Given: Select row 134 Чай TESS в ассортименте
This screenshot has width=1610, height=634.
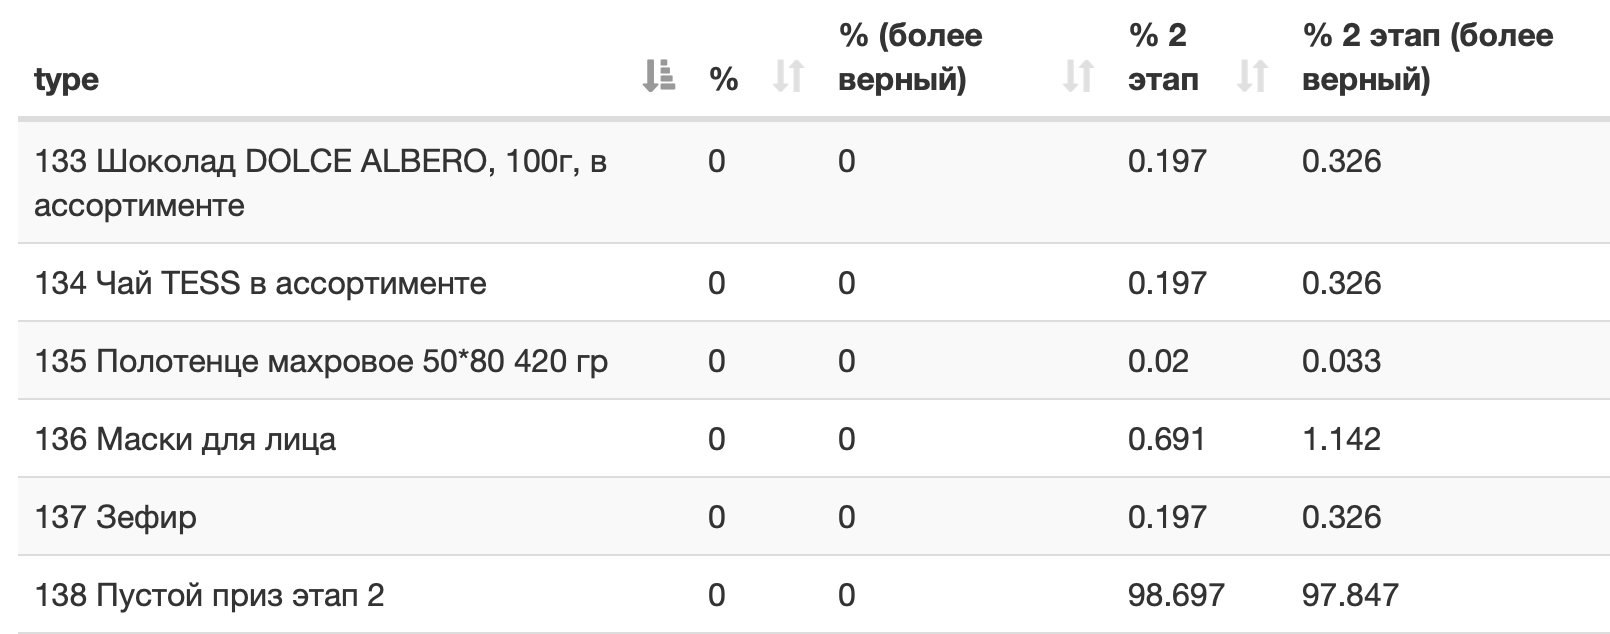Looking at the screenshot, I should click(814, 283).
